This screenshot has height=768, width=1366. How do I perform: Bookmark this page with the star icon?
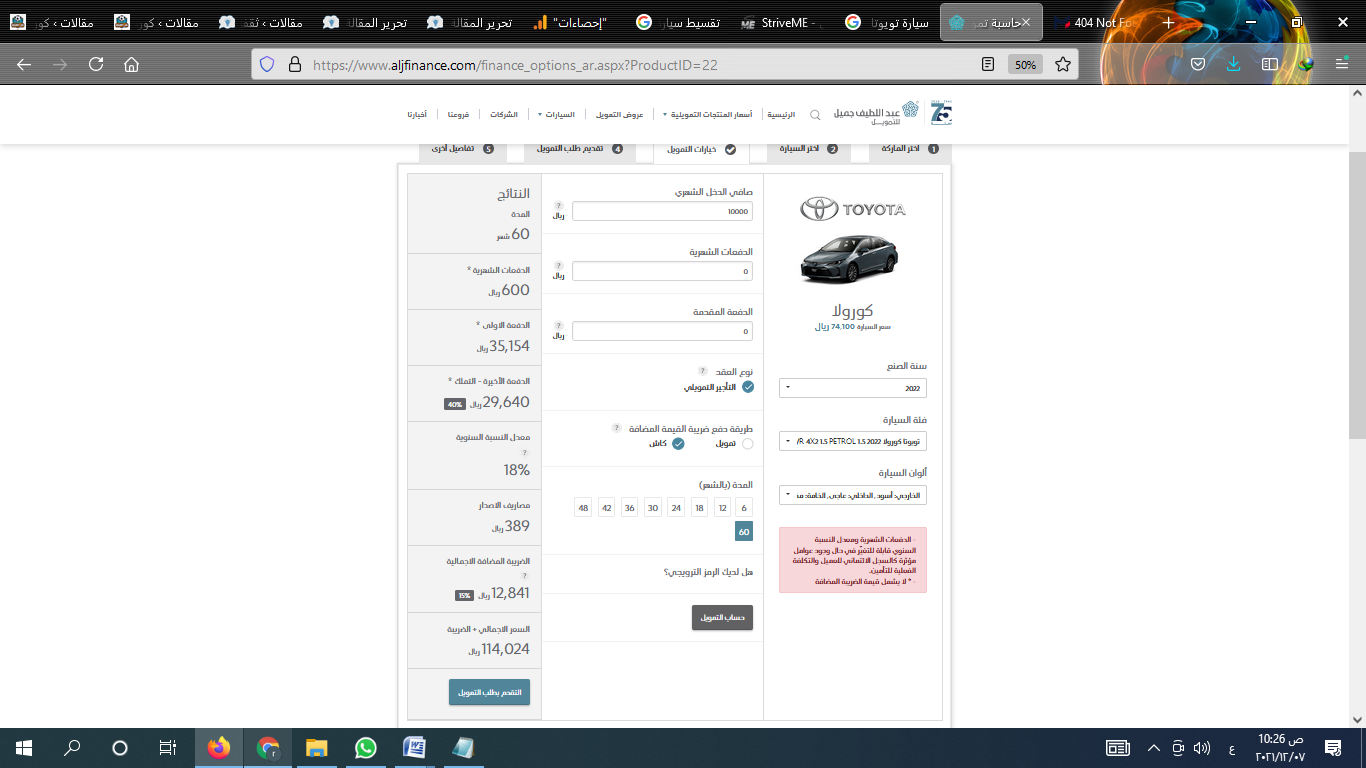click(x=1063, y=64)
